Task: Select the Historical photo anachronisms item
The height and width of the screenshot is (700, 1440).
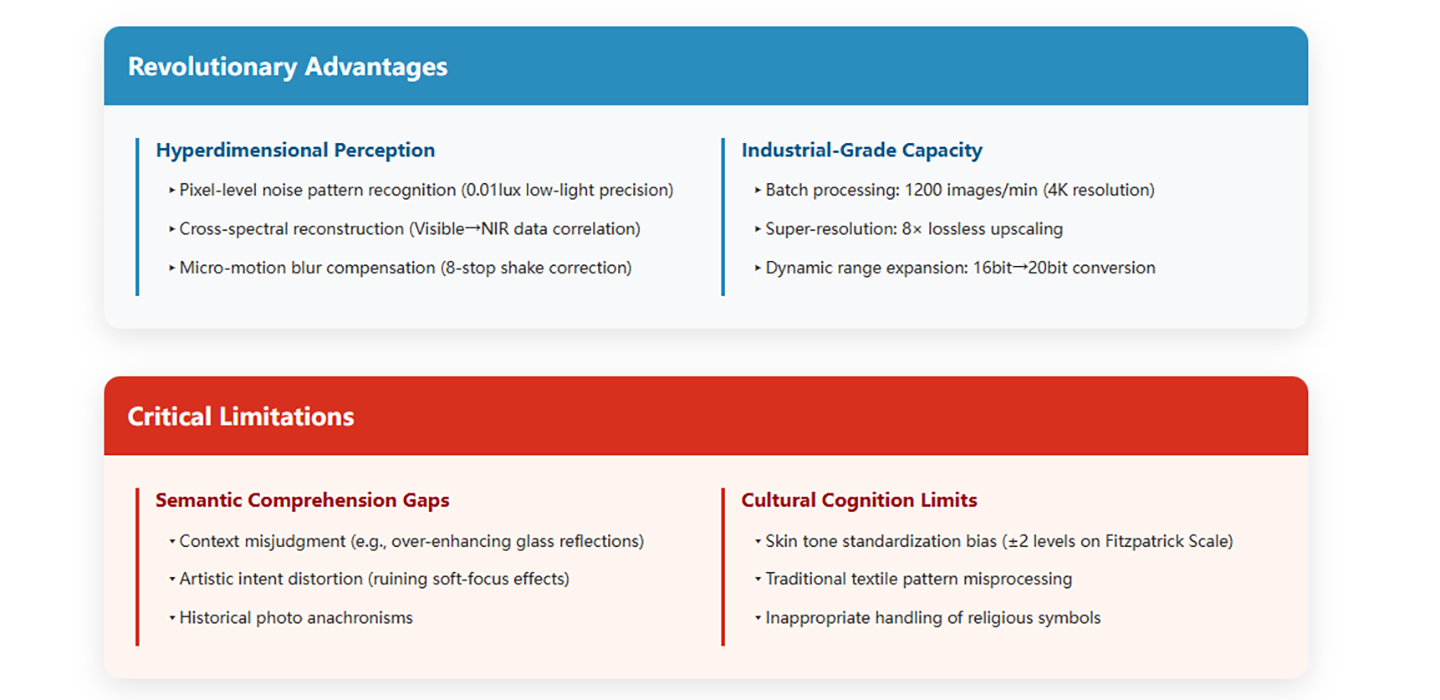Action: (x=296, y=618)
